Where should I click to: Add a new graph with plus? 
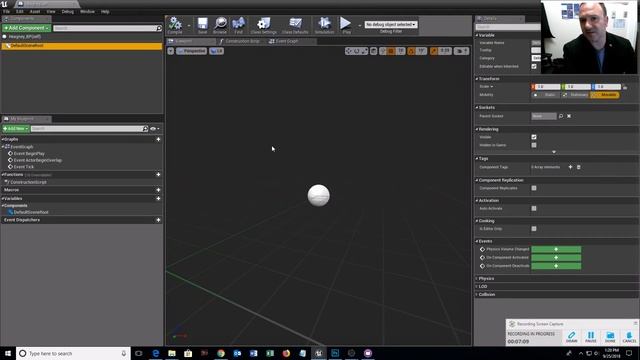pos(158,140)
